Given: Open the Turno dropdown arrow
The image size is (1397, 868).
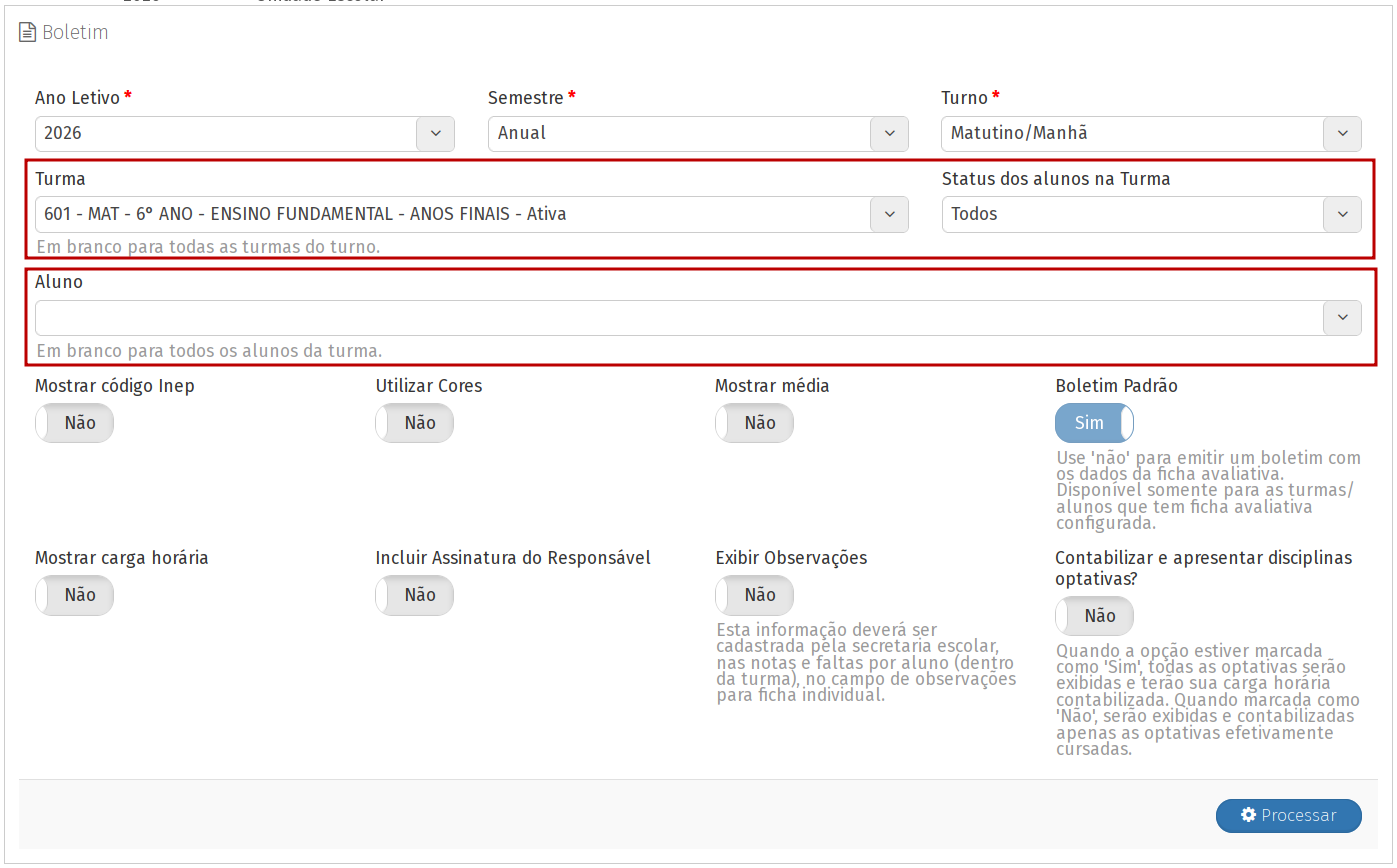Looking at the screenshot, I should [x=1342, y=134].
